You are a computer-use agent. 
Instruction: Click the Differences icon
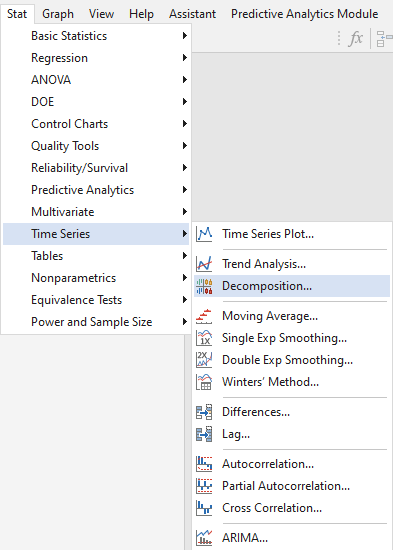(204, 412)
